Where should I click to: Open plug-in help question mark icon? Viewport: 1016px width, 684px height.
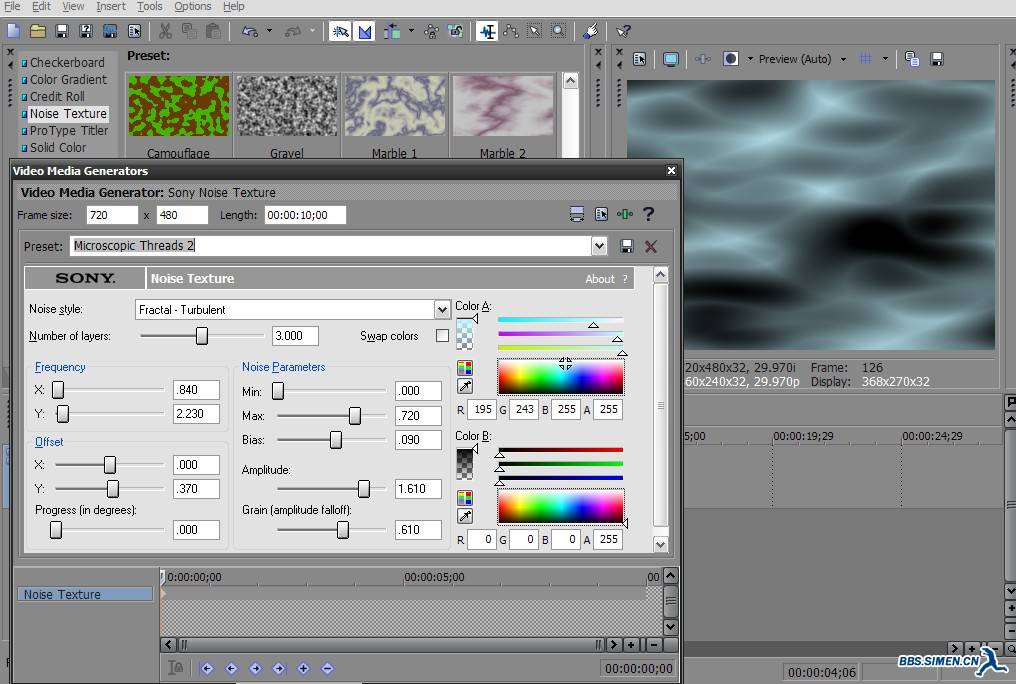pyautogui.click(x=648, y=214)
